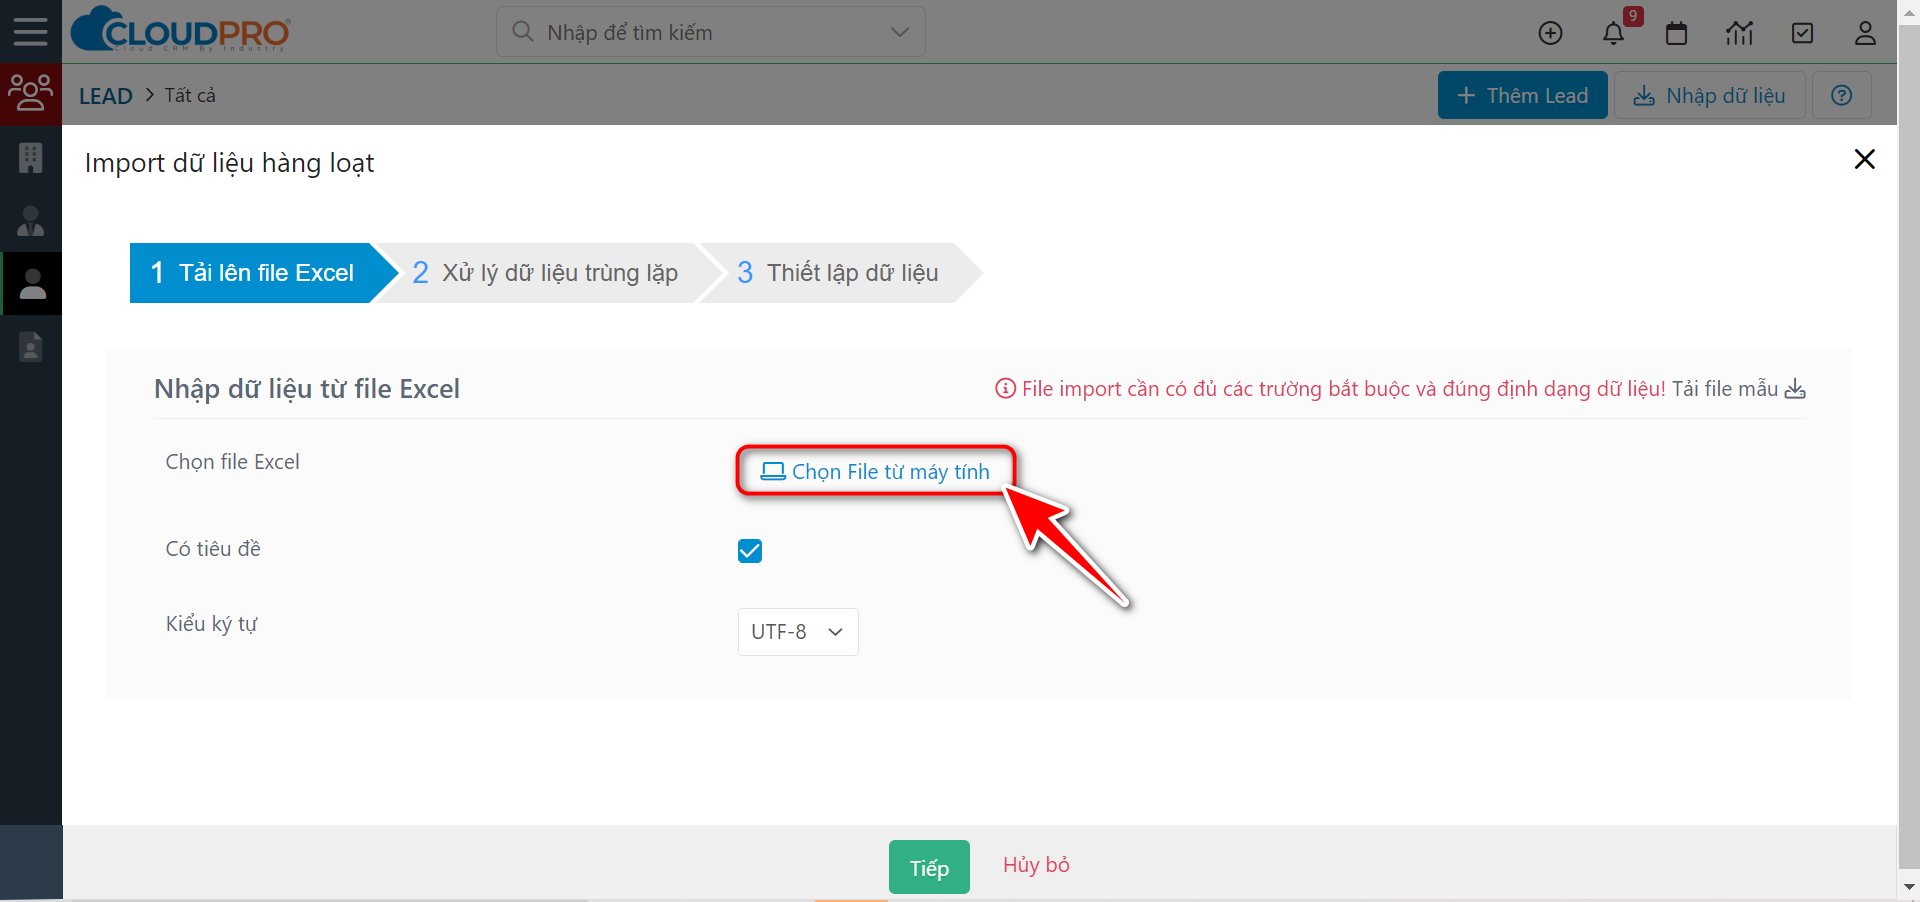
Task: Open the UTF-8 character type dropdown
Action: tap(798, 632)
